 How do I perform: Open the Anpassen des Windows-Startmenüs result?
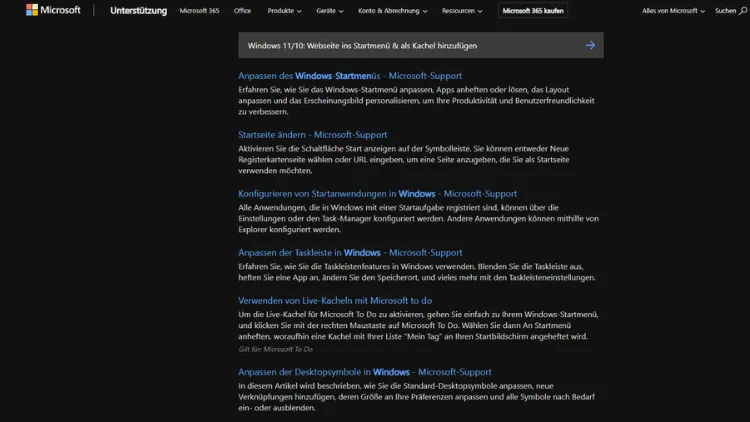click(350, 76)
